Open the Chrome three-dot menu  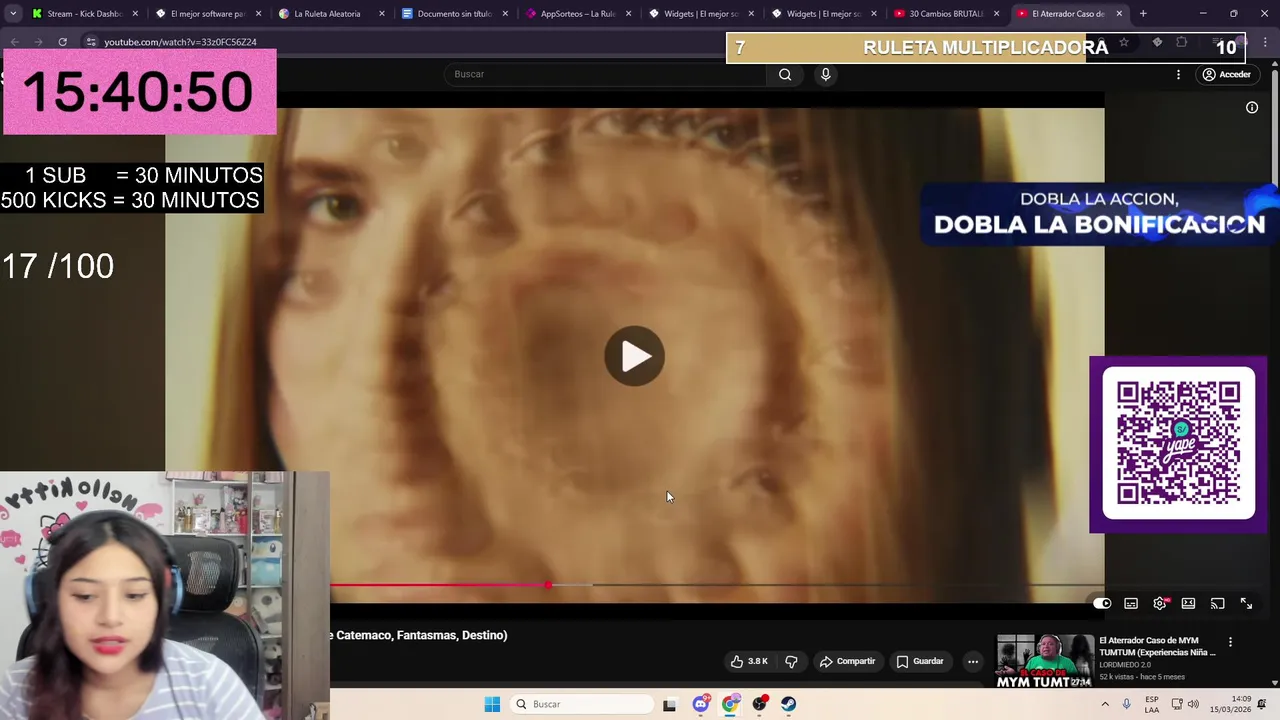(1265, 42)
